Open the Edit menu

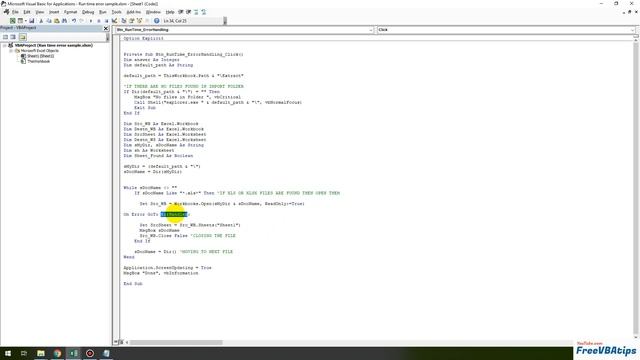(27, 12)
